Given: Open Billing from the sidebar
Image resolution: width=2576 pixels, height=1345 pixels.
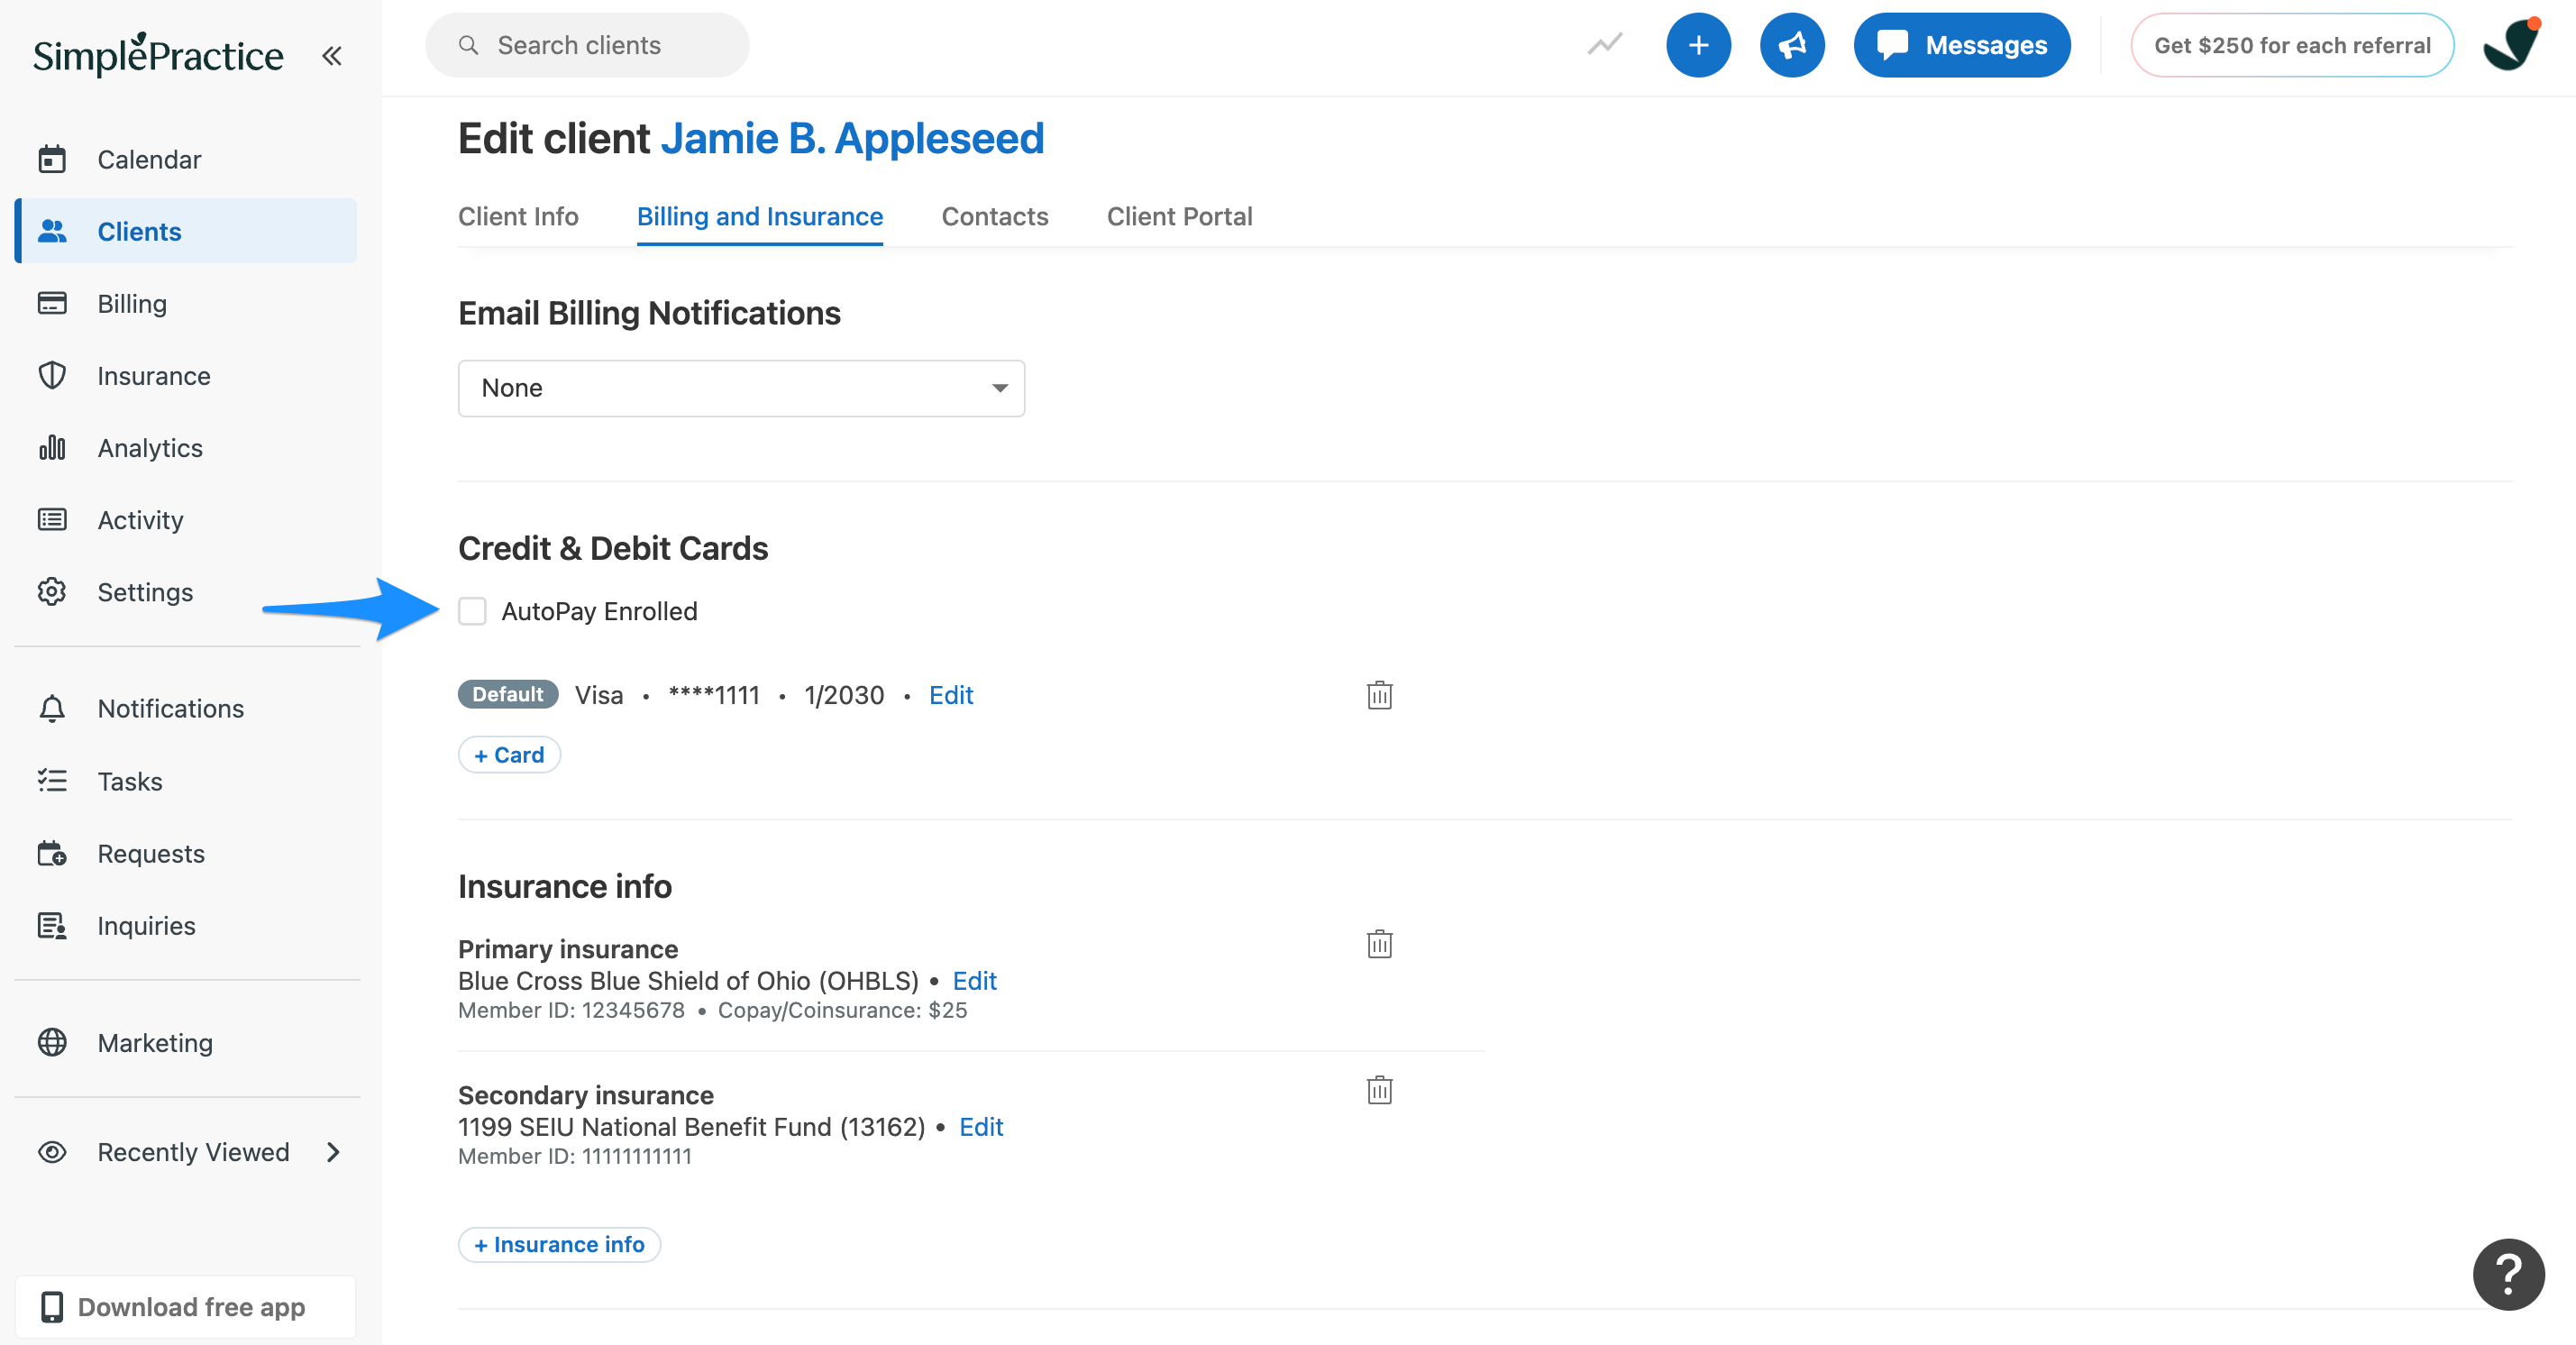Looking at the screenshot, I should [x=186, y=303].
